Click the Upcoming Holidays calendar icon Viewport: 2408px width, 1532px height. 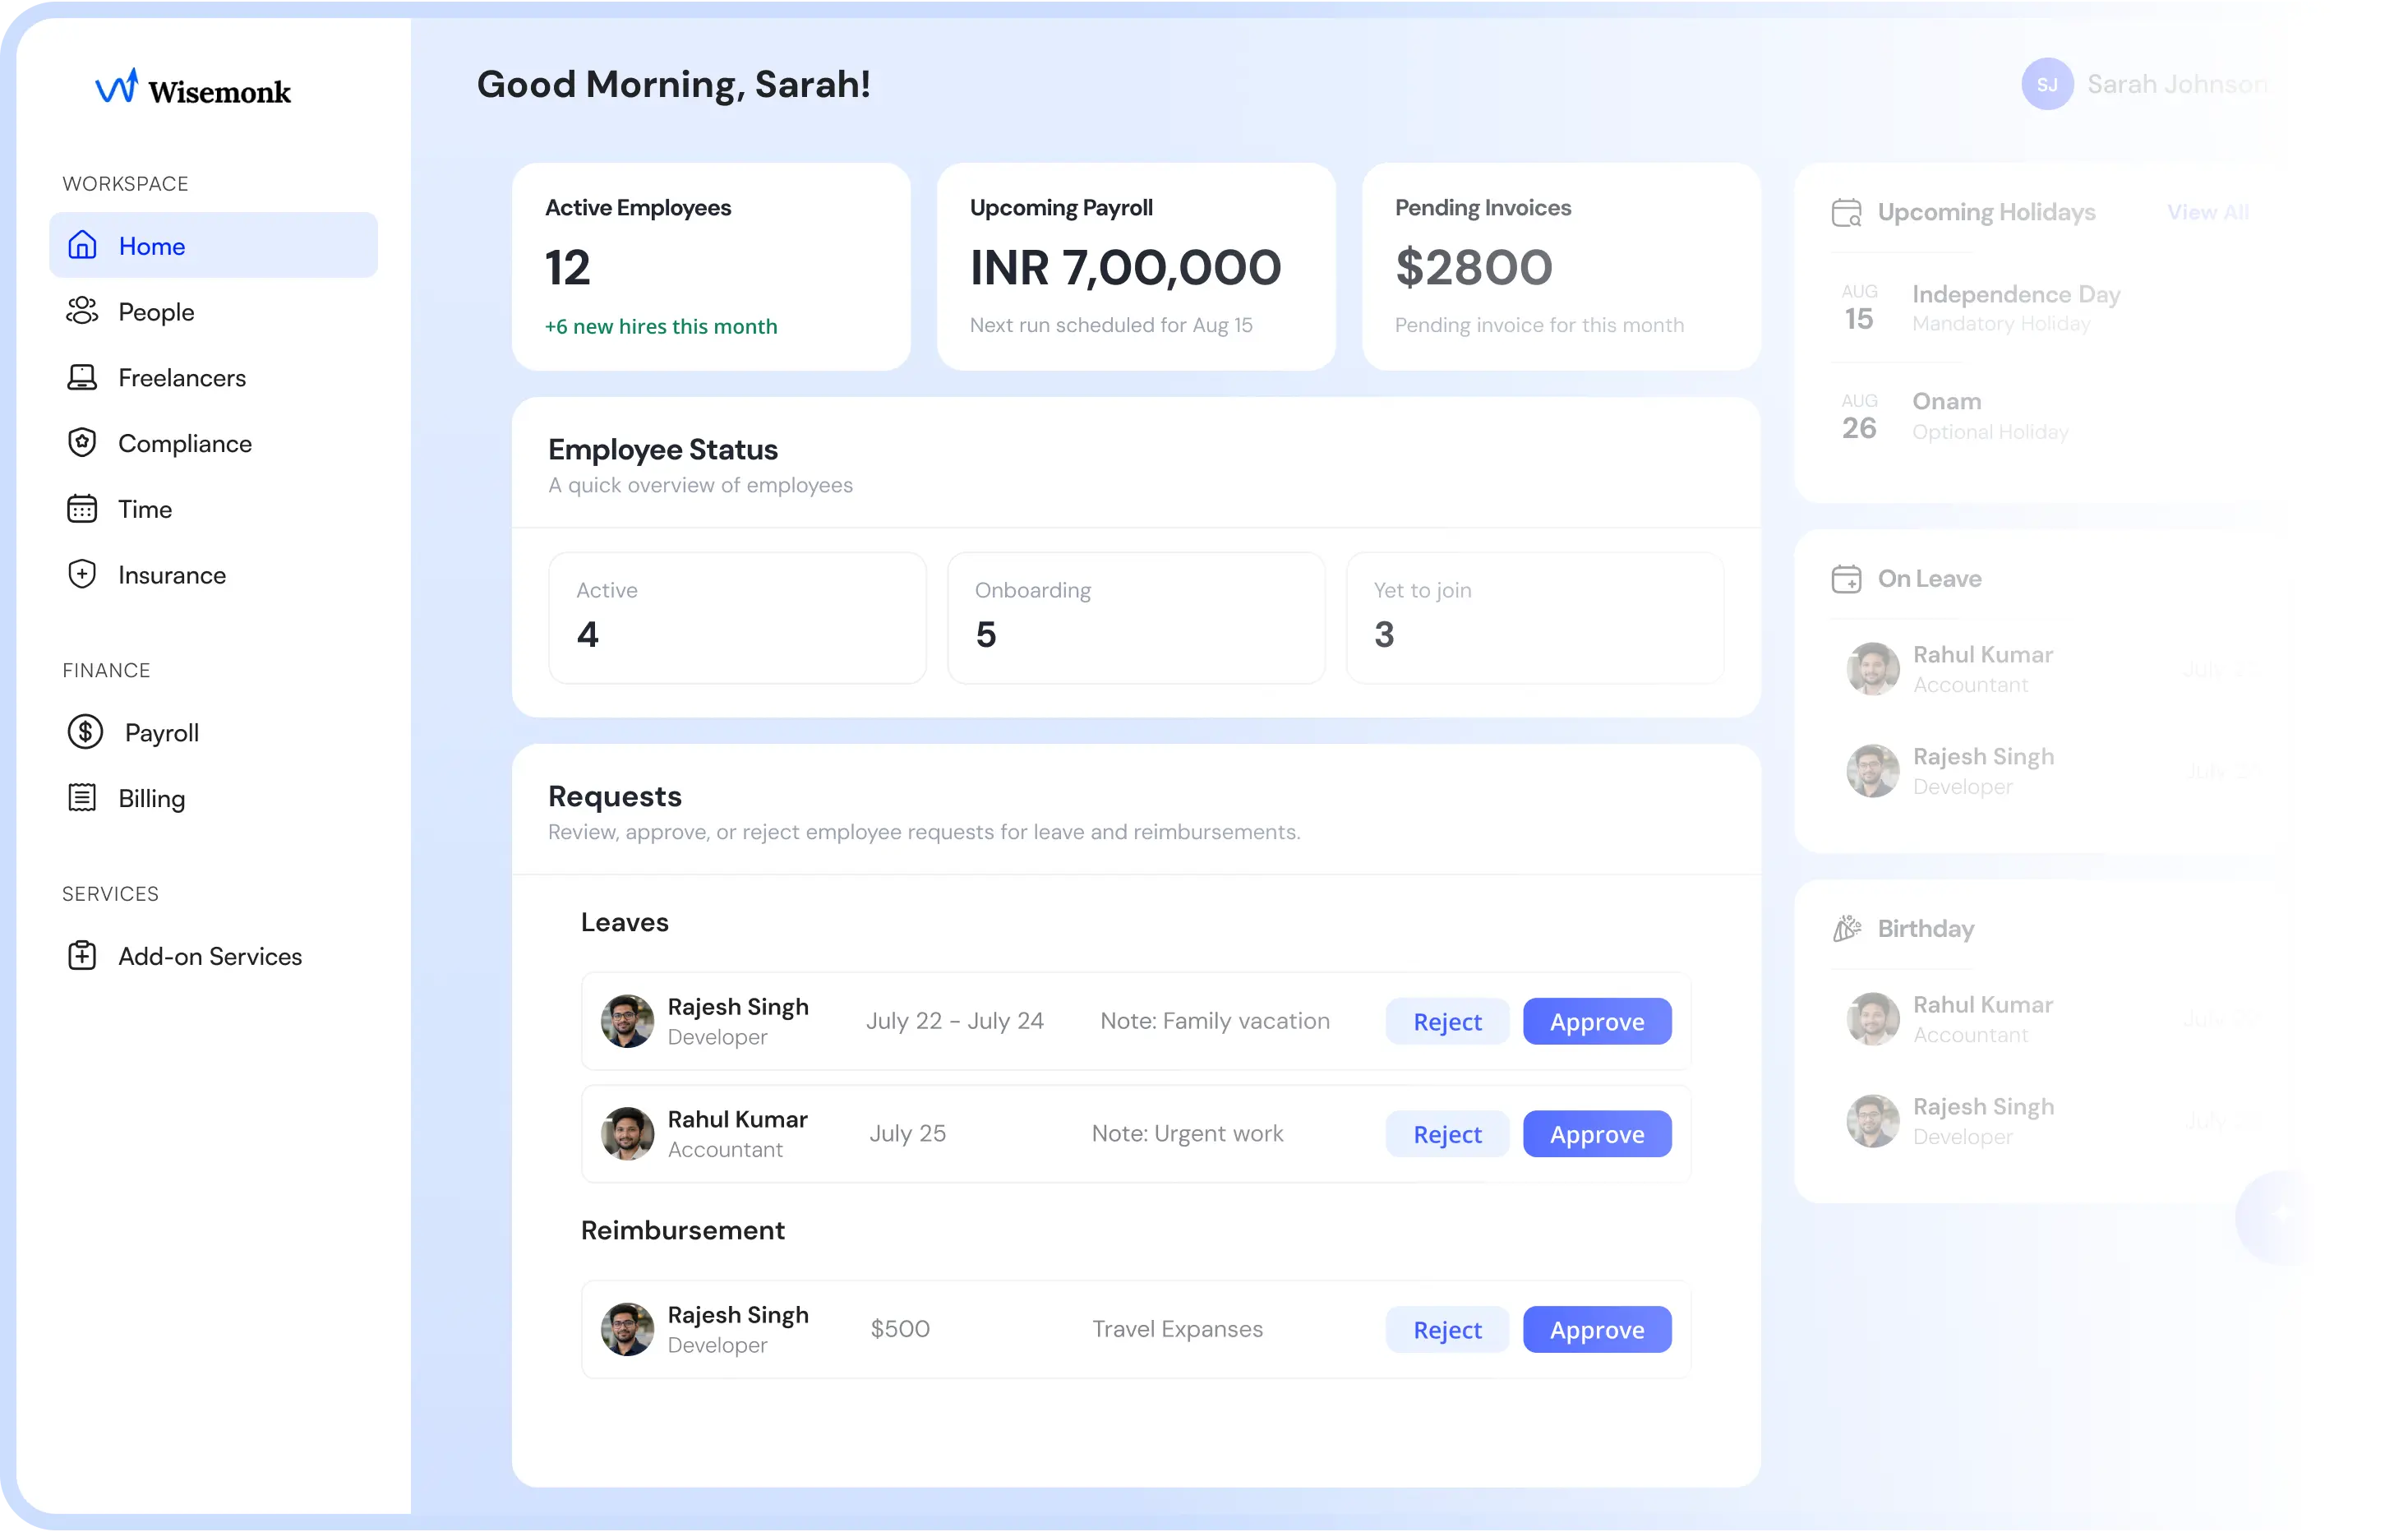1846,212
